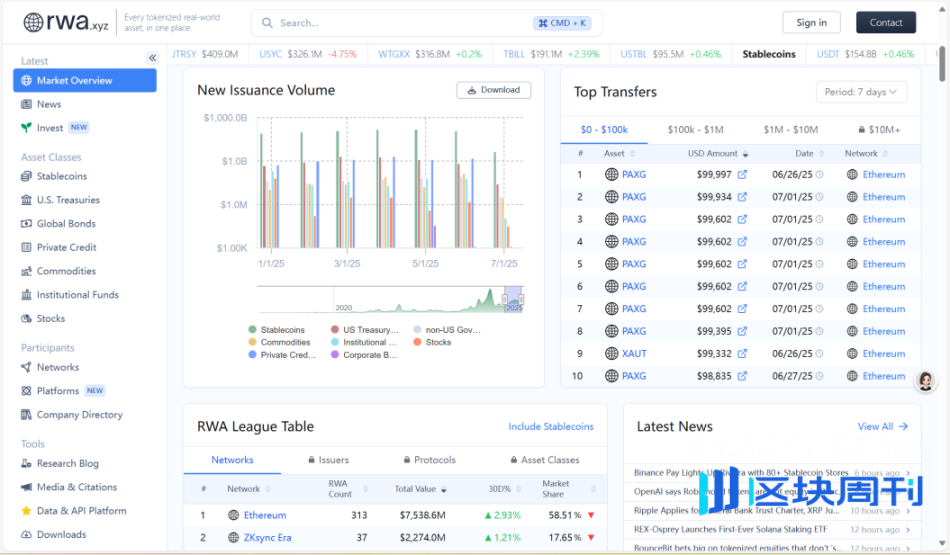Click the Commodities icon
This screenshot has height=555, width=950.
(26, 271)
